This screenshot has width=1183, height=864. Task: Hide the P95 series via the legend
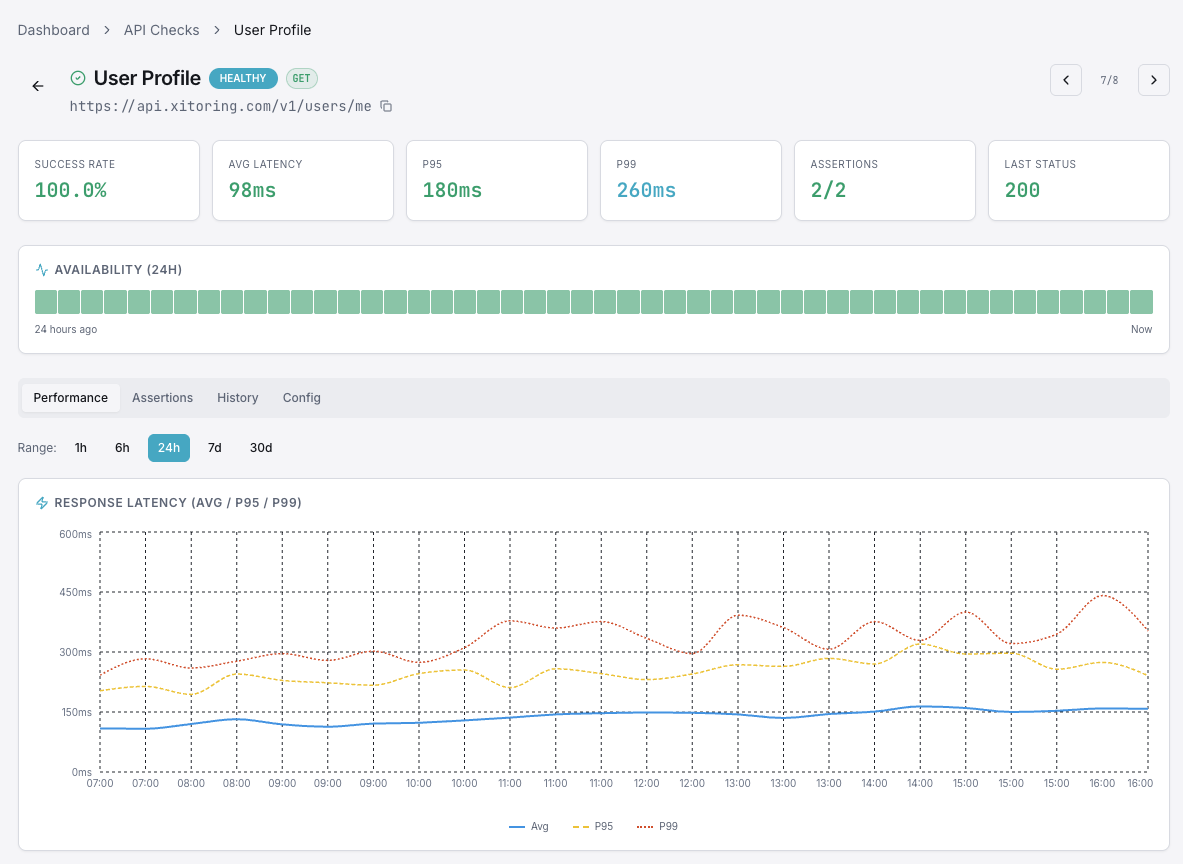[x=592, y=826]
